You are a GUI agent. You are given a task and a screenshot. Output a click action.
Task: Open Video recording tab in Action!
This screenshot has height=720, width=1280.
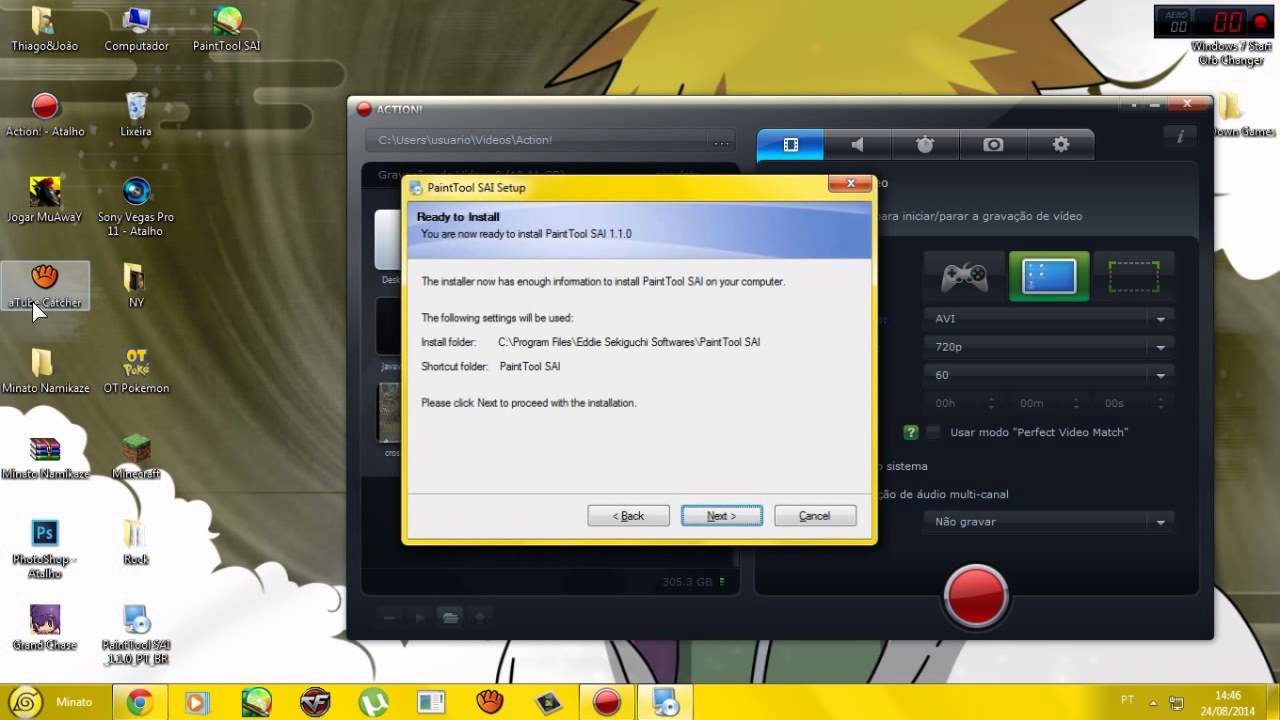click(x=790, y=145)
